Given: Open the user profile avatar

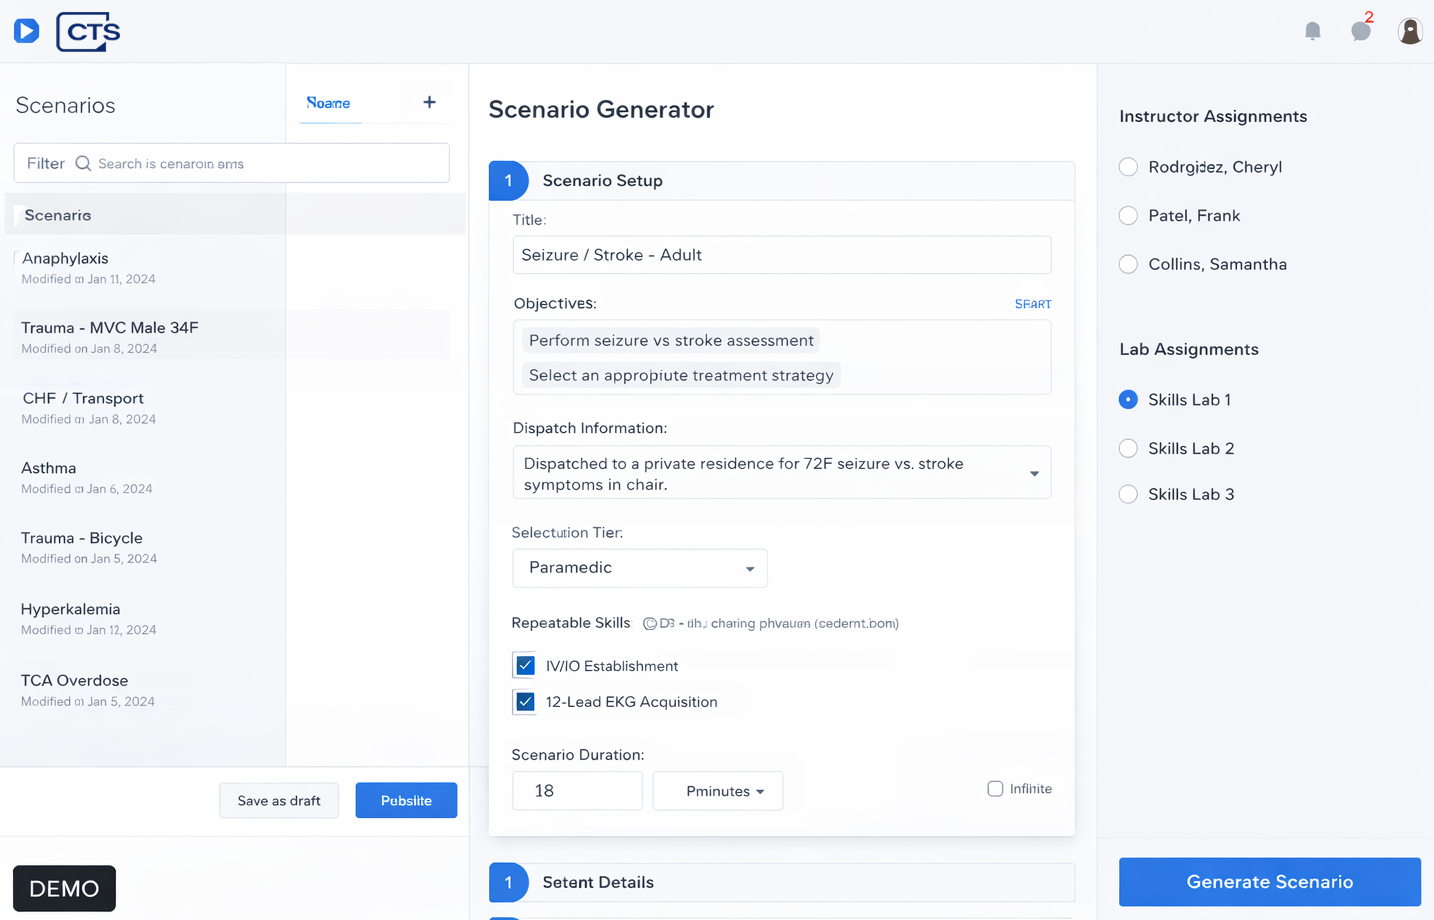Looking at the screenshot, I should click(1410, 31).
